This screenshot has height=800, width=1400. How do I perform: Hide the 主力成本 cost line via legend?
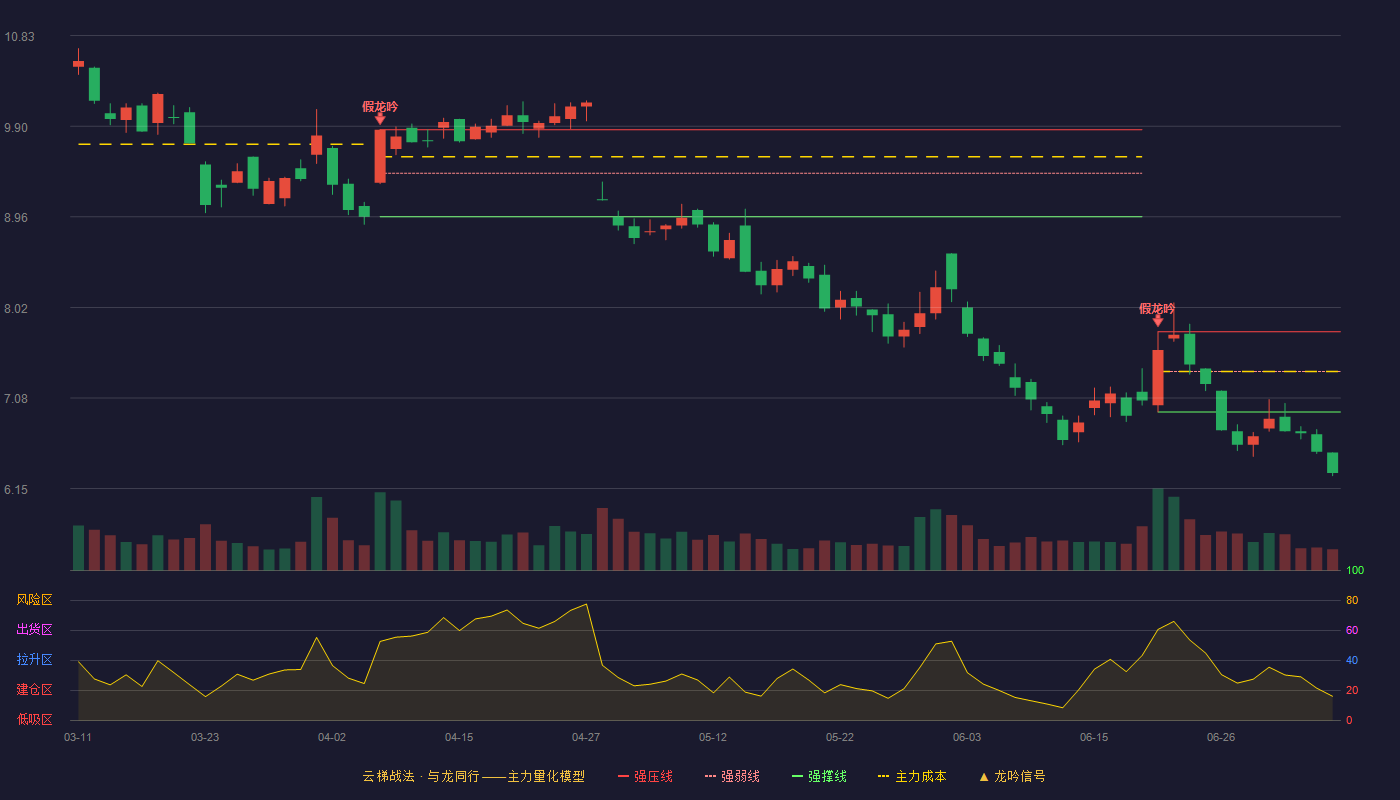point(912,776)
